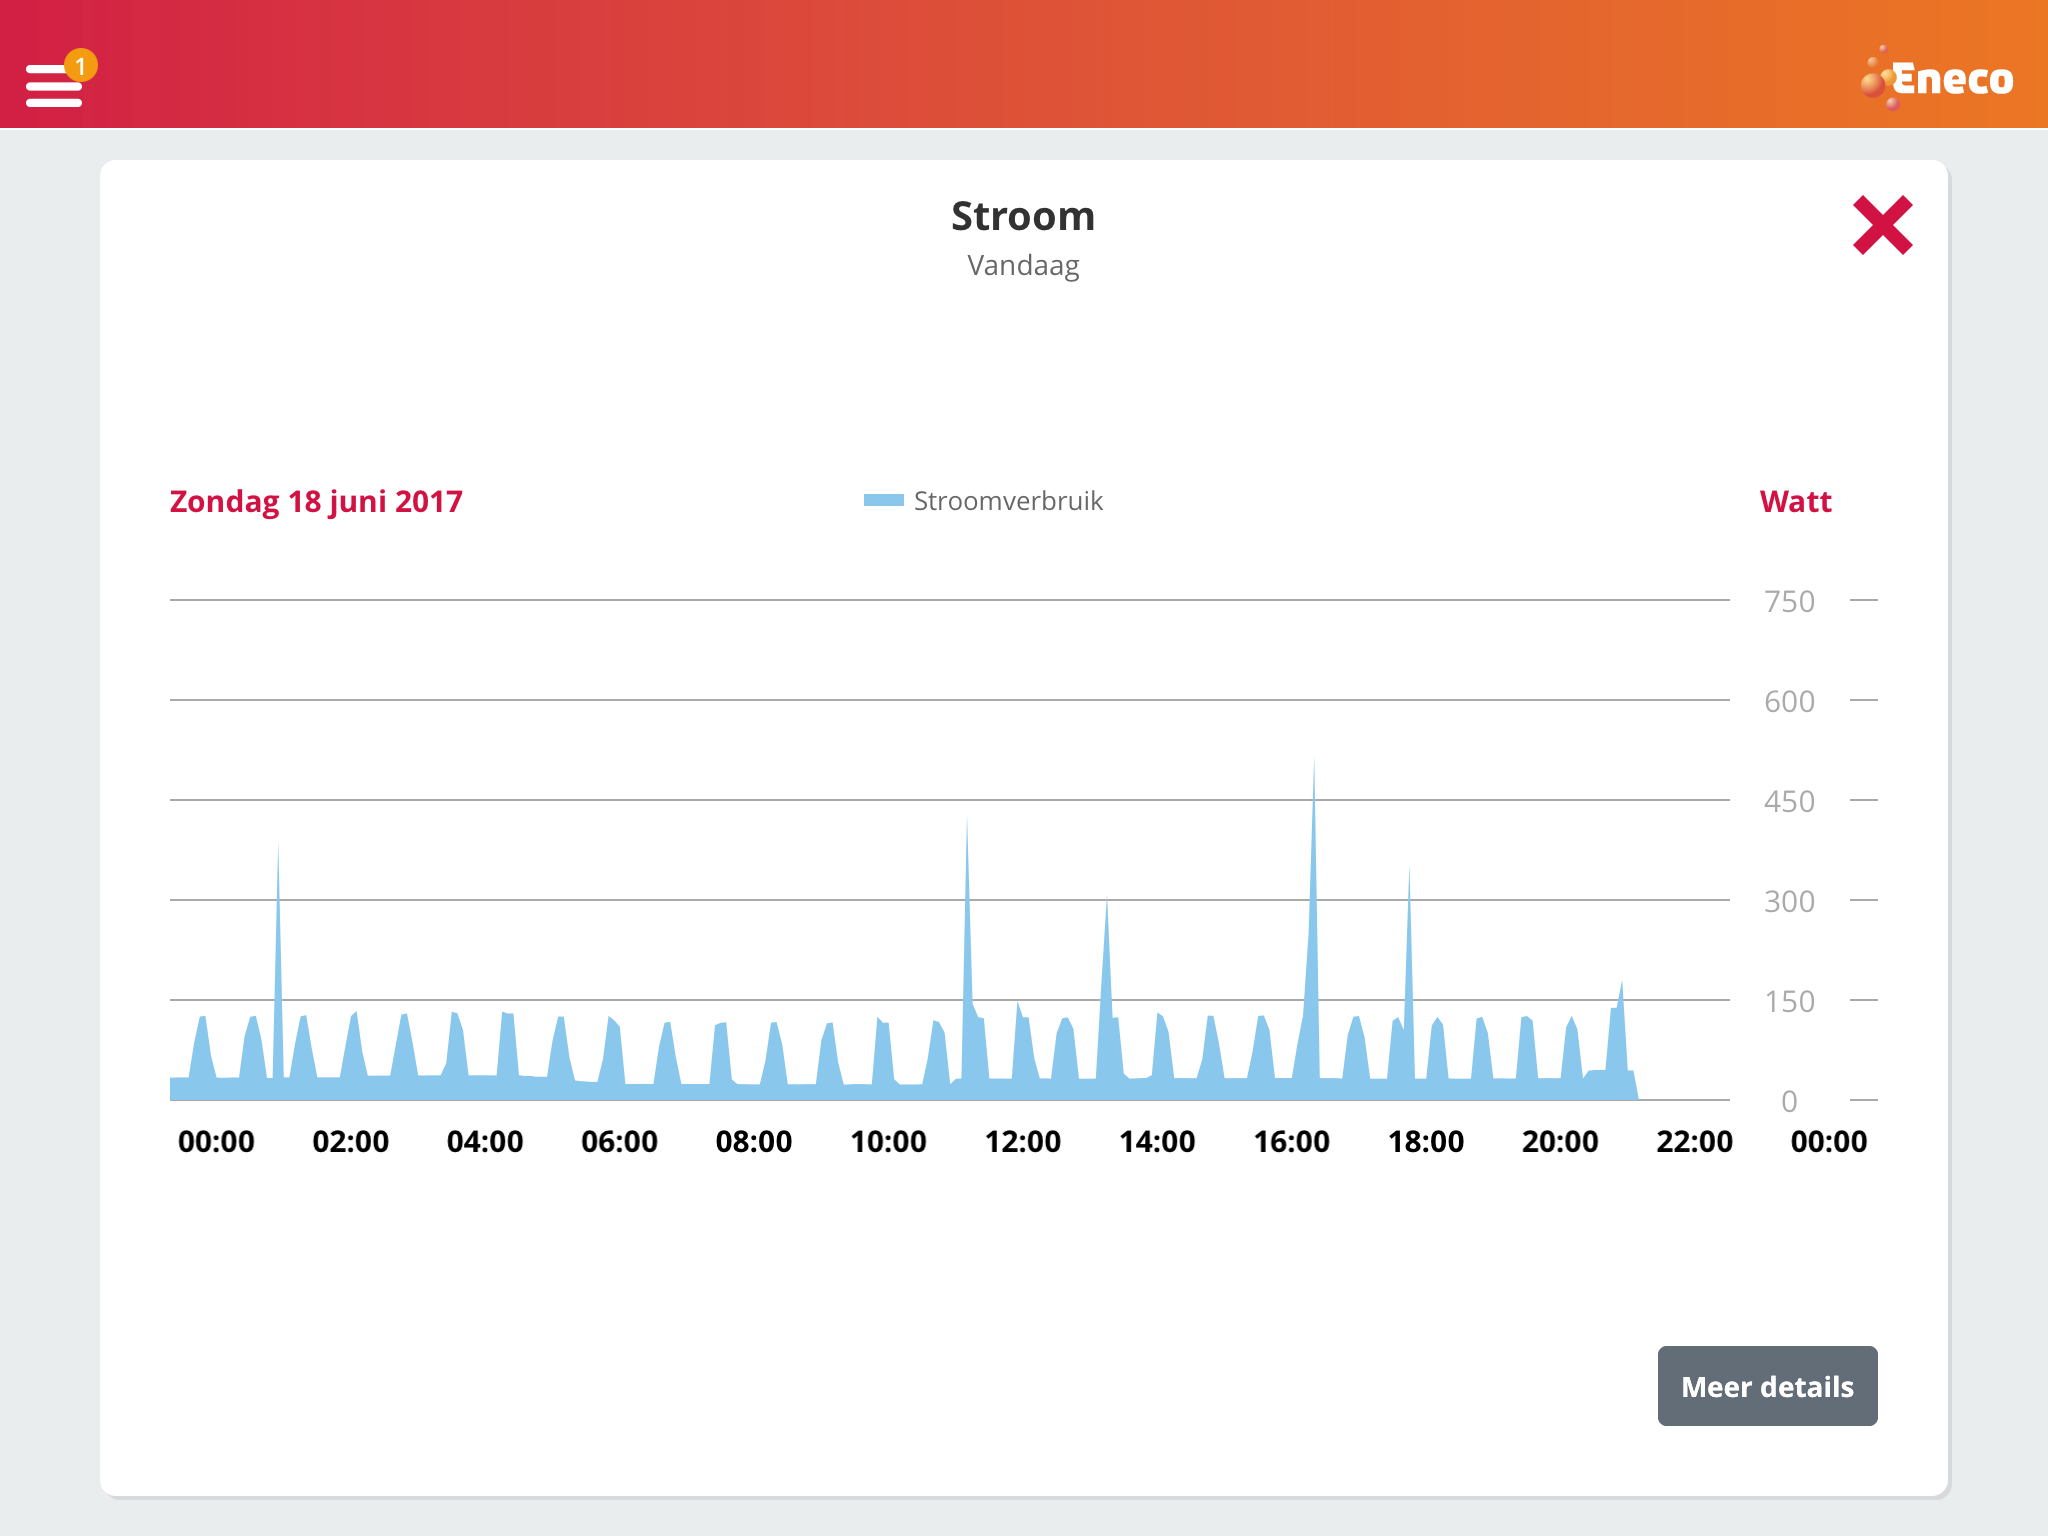Tap the spike before 18:00
Viewport: 2048px width, 1536px height.
point(1409,960)
